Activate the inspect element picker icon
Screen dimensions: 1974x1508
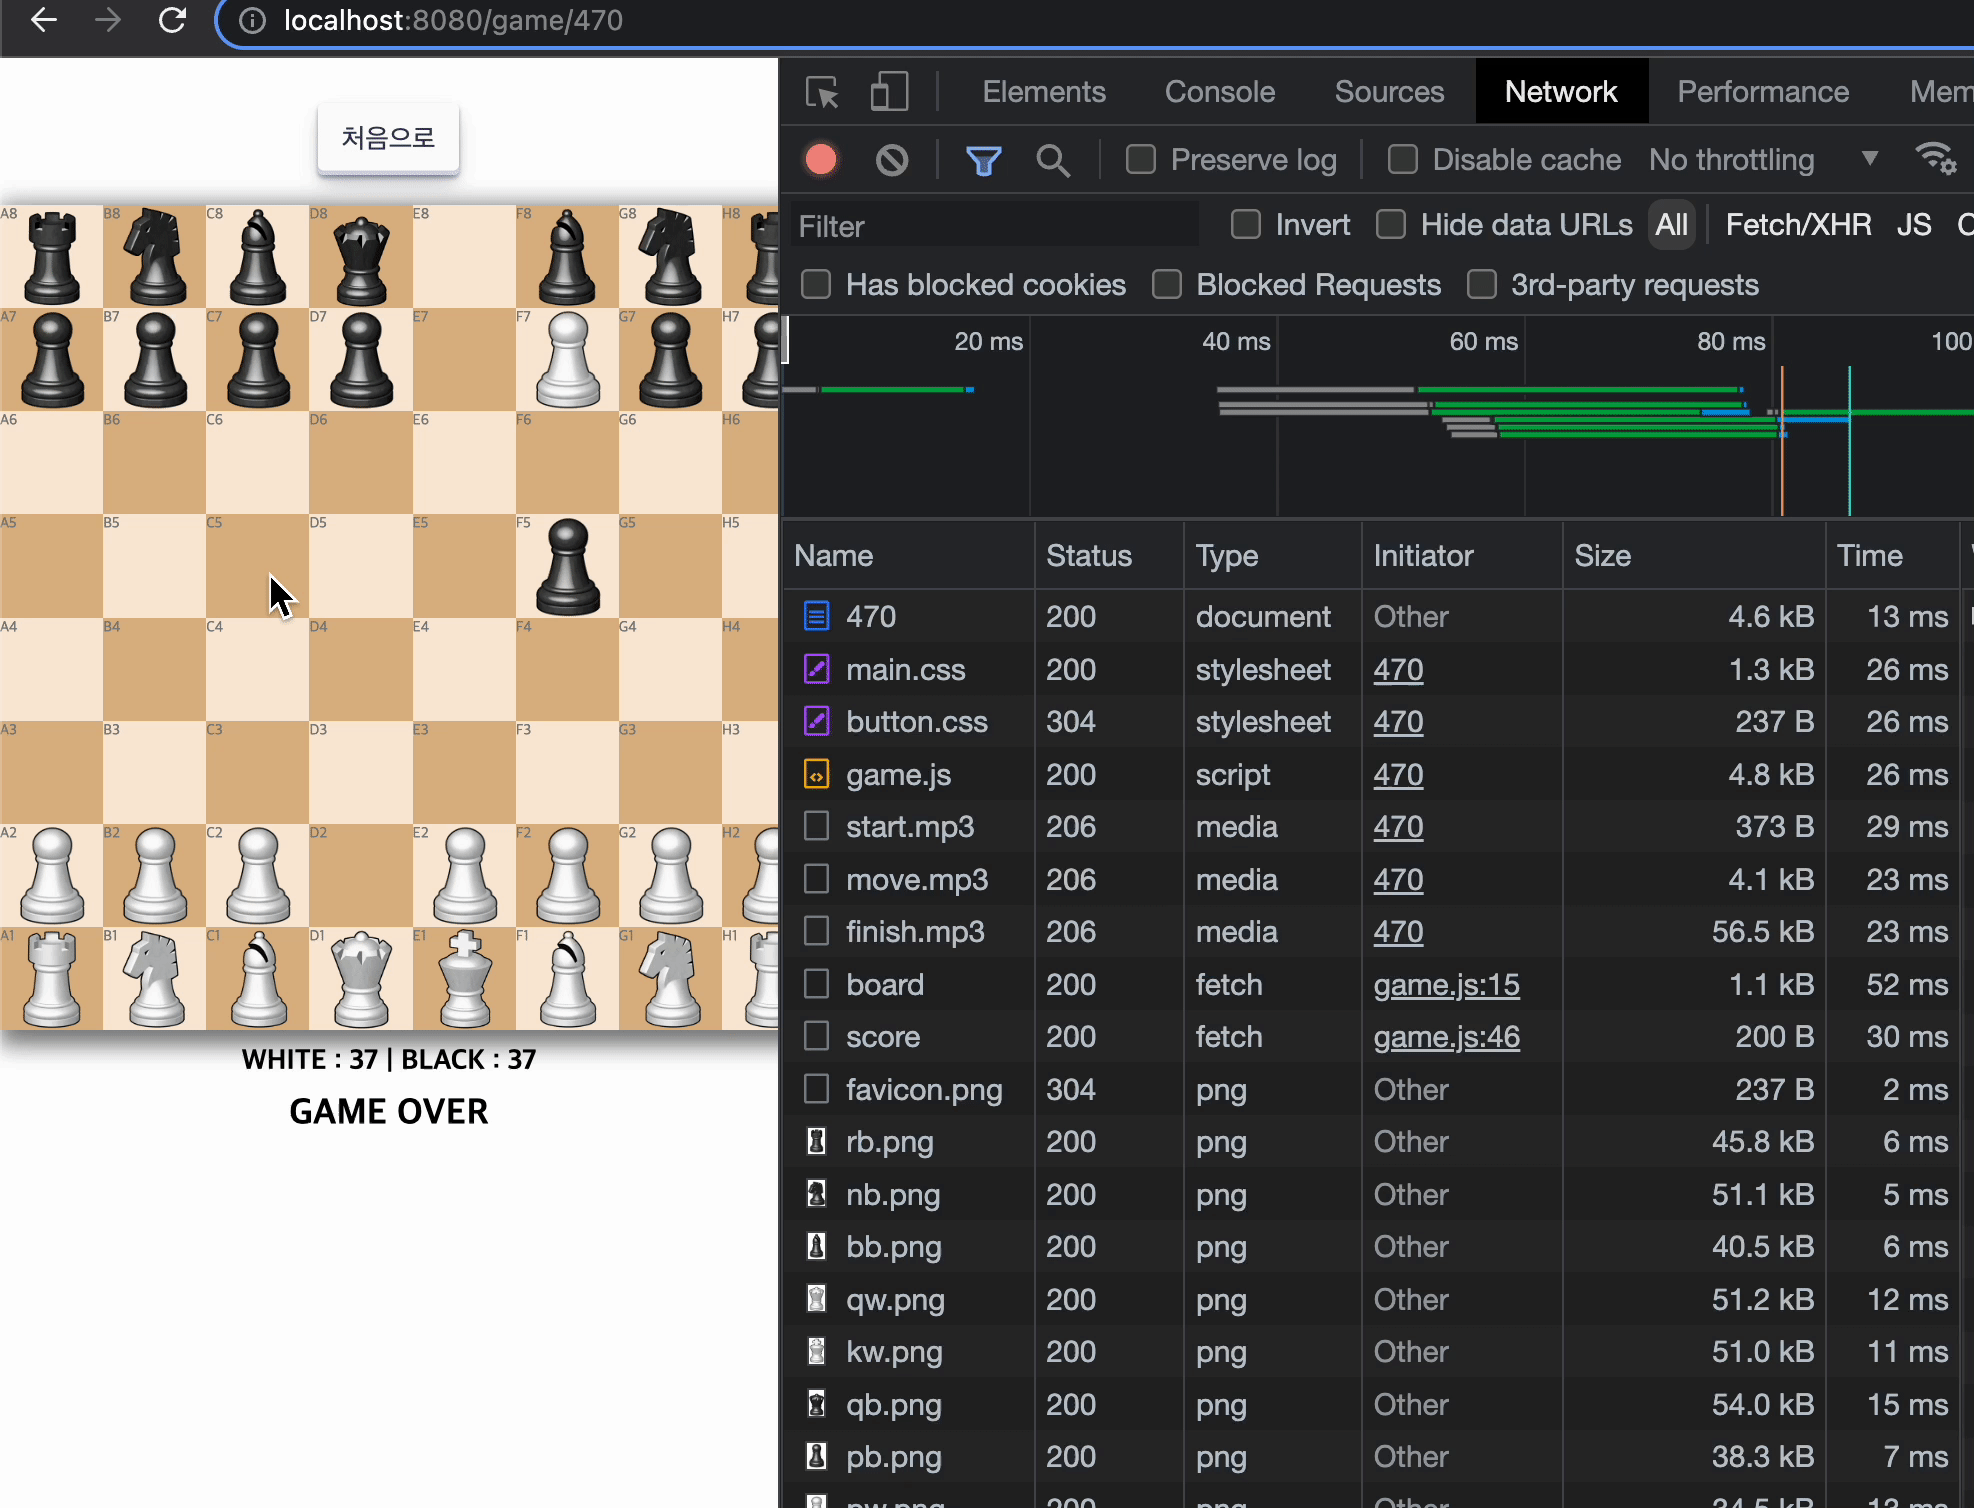coord(822,92)
